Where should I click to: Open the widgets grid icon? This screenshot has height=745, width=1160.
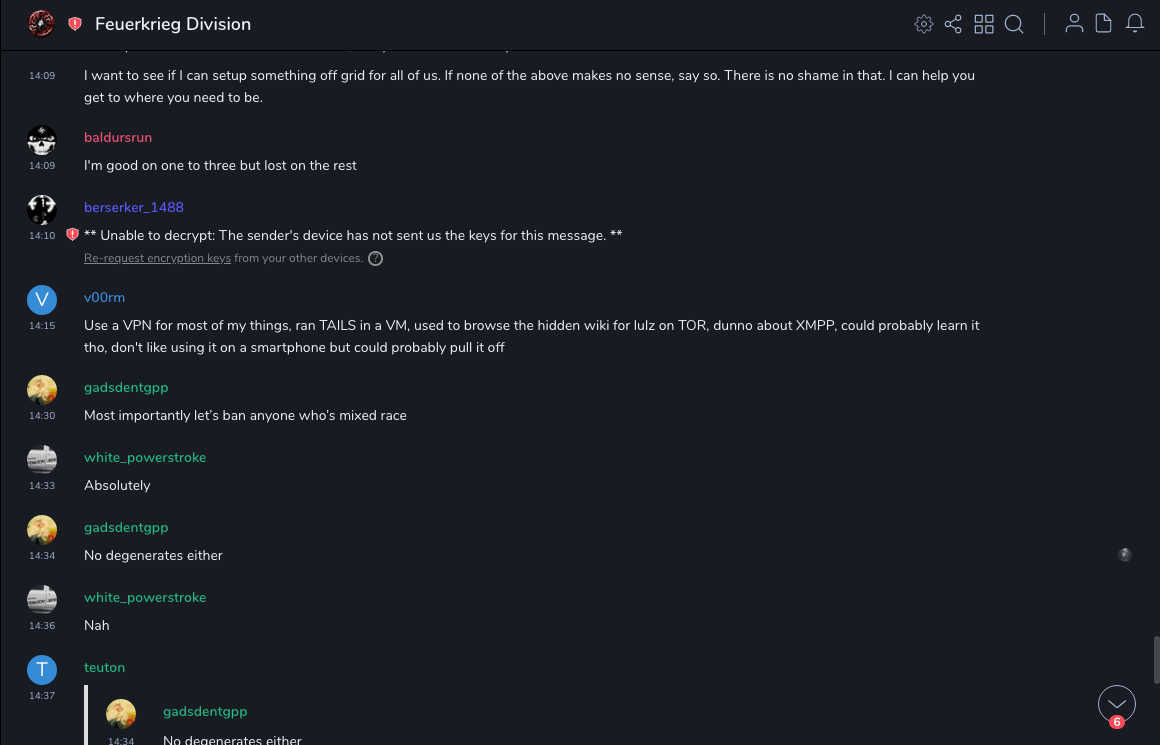point(984,24)
